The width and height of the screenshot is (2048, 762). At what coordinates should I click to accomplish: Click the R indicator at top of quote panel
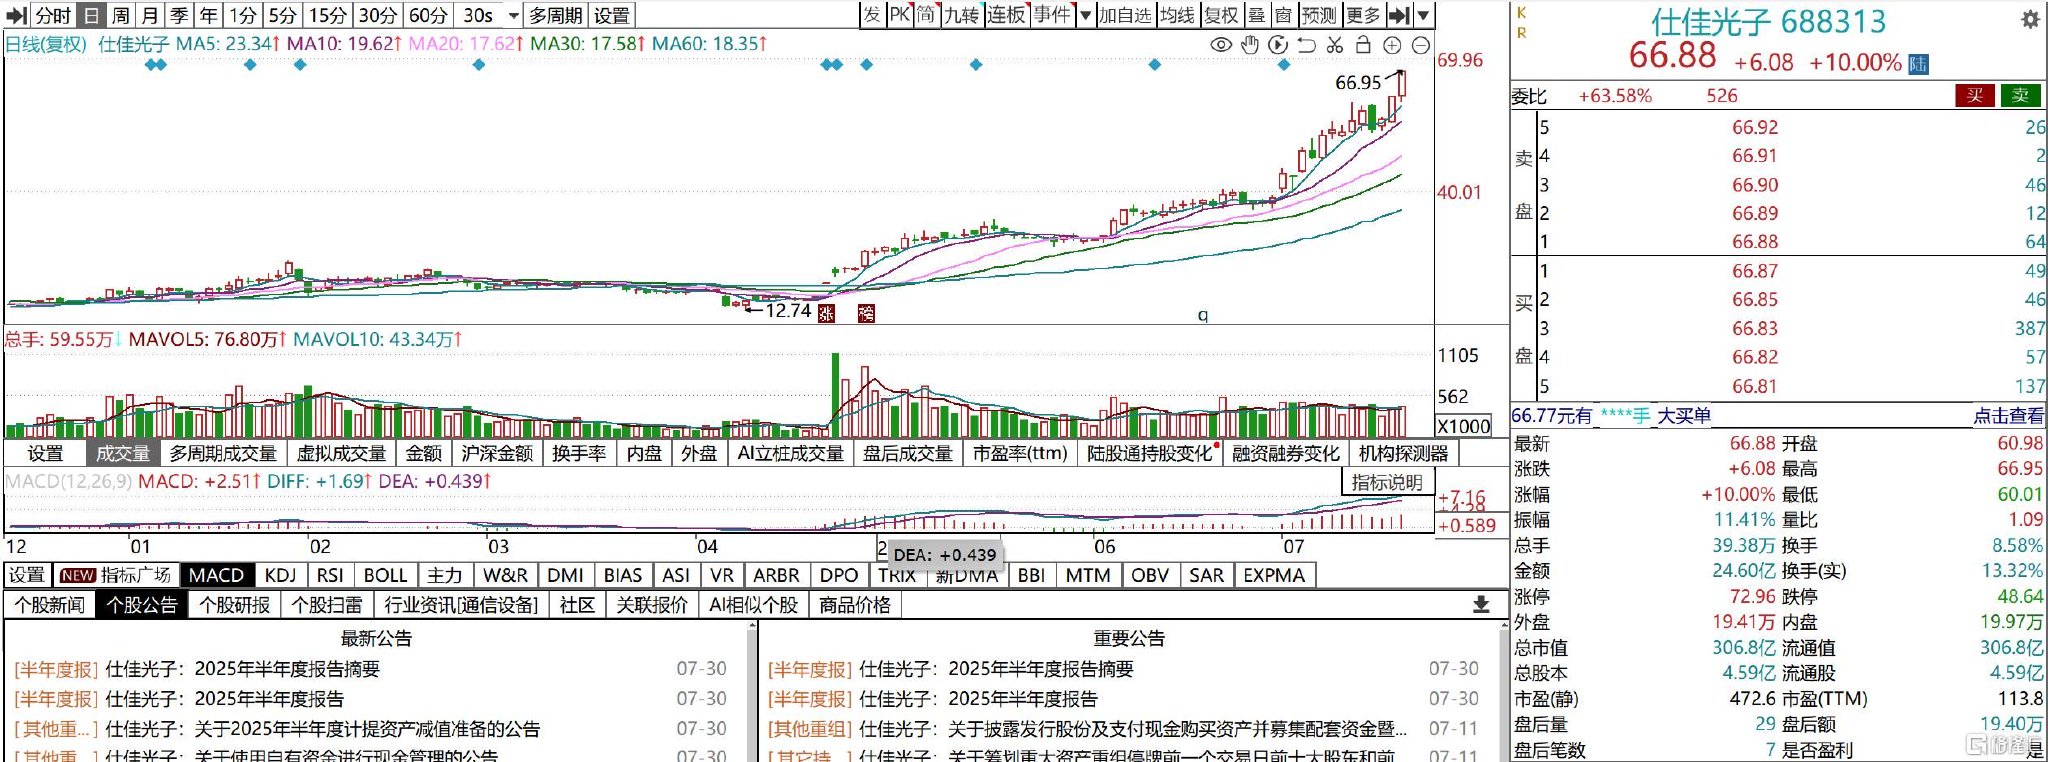click(x=1522, y=32)
